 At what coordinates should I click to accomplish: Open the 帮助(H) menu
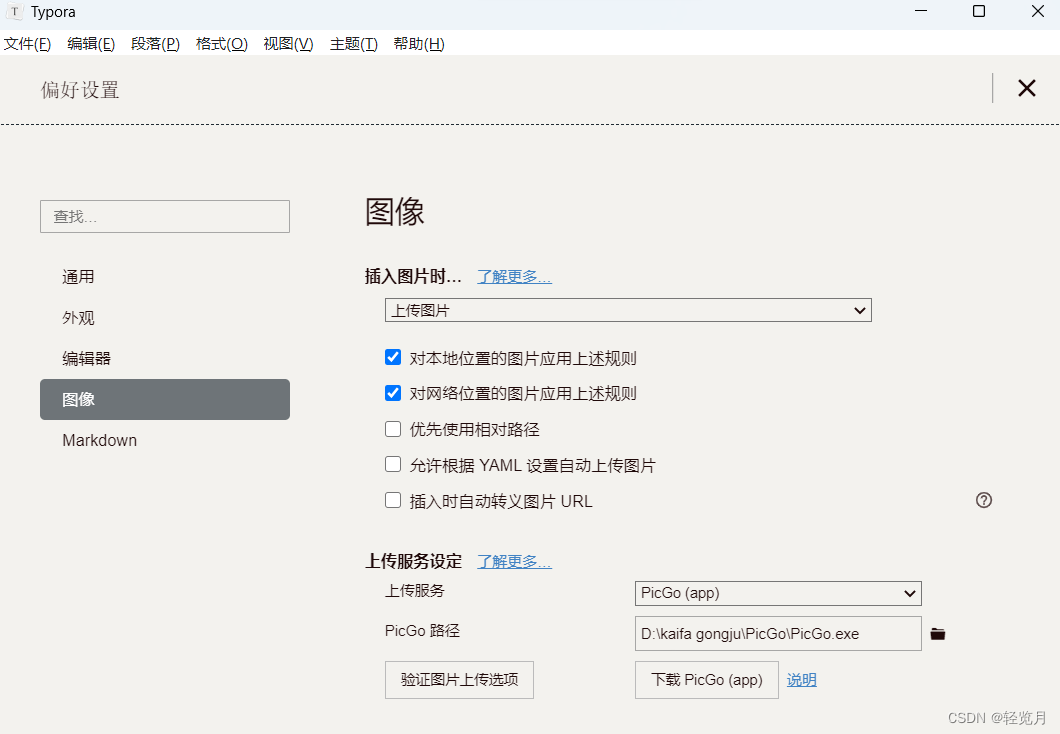[x=419, y=44]
